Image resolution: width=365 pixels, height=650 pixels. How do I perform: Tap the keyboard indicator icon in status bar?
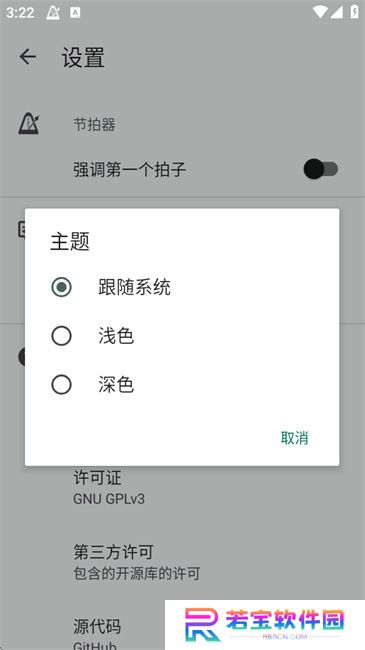75,13
